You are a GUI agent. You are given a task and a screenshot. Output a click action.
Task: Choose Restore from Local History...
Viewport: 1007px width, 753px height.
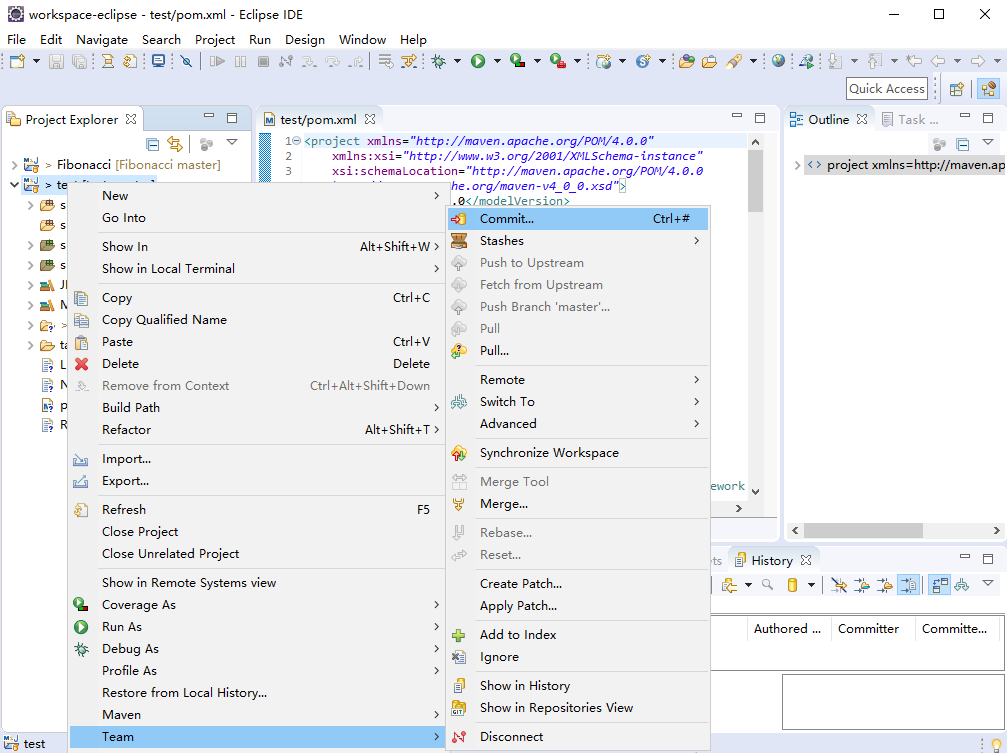256,693
